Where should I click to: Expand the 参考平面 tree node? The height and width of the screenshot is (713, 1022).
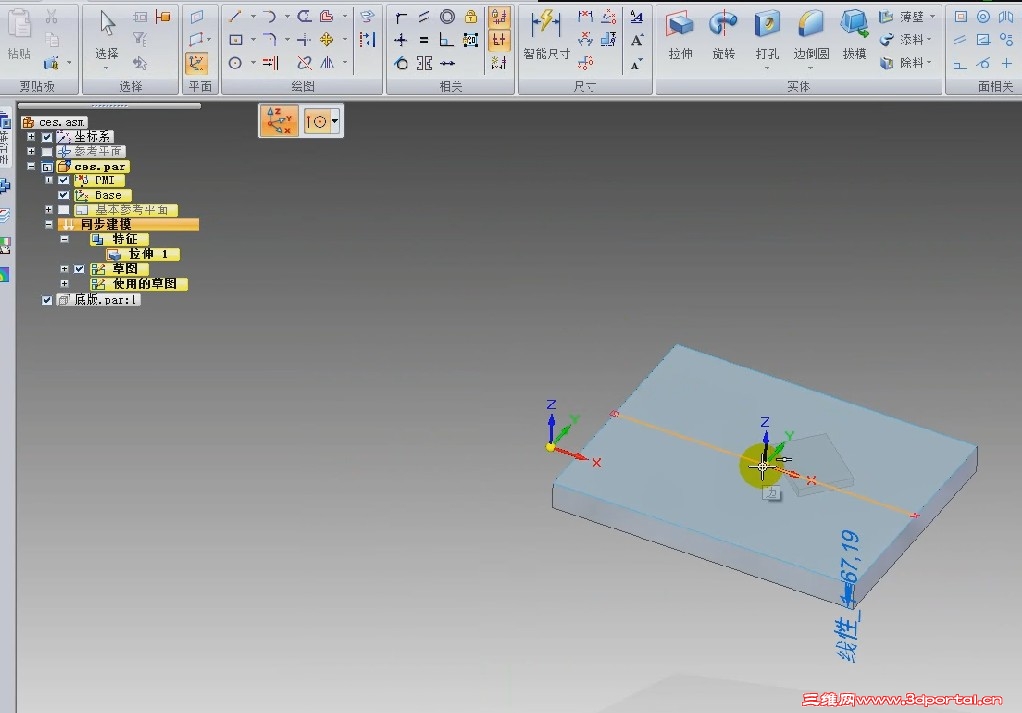click(31, 151)
